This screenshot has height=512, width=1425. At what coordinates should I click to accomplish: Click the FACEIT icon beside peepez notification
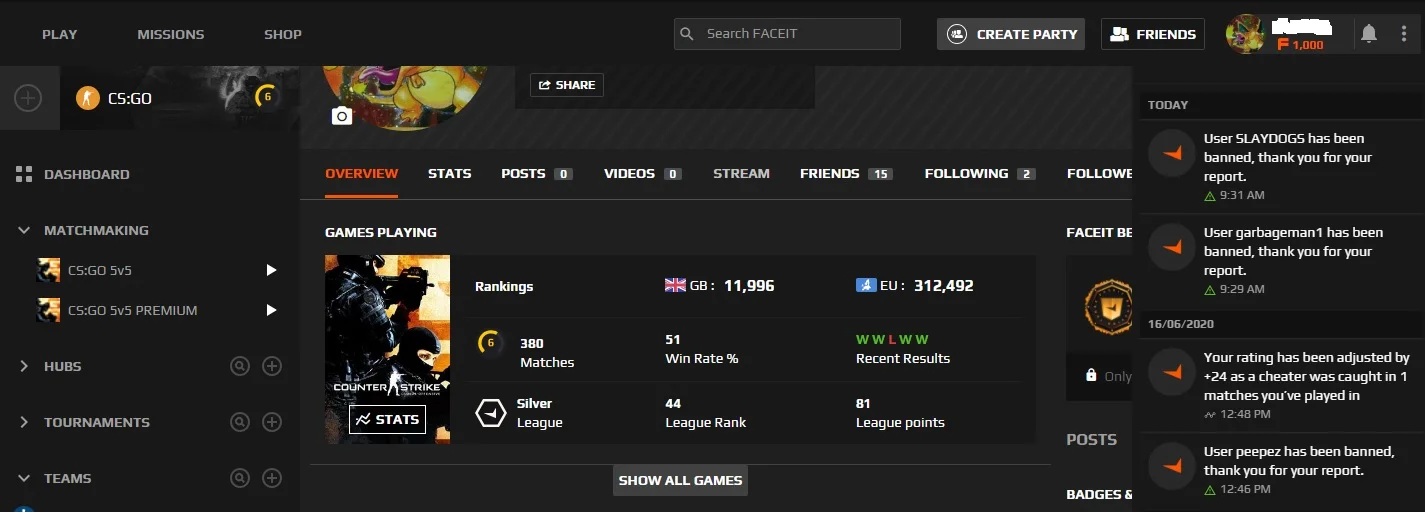tap(1172, 466)
